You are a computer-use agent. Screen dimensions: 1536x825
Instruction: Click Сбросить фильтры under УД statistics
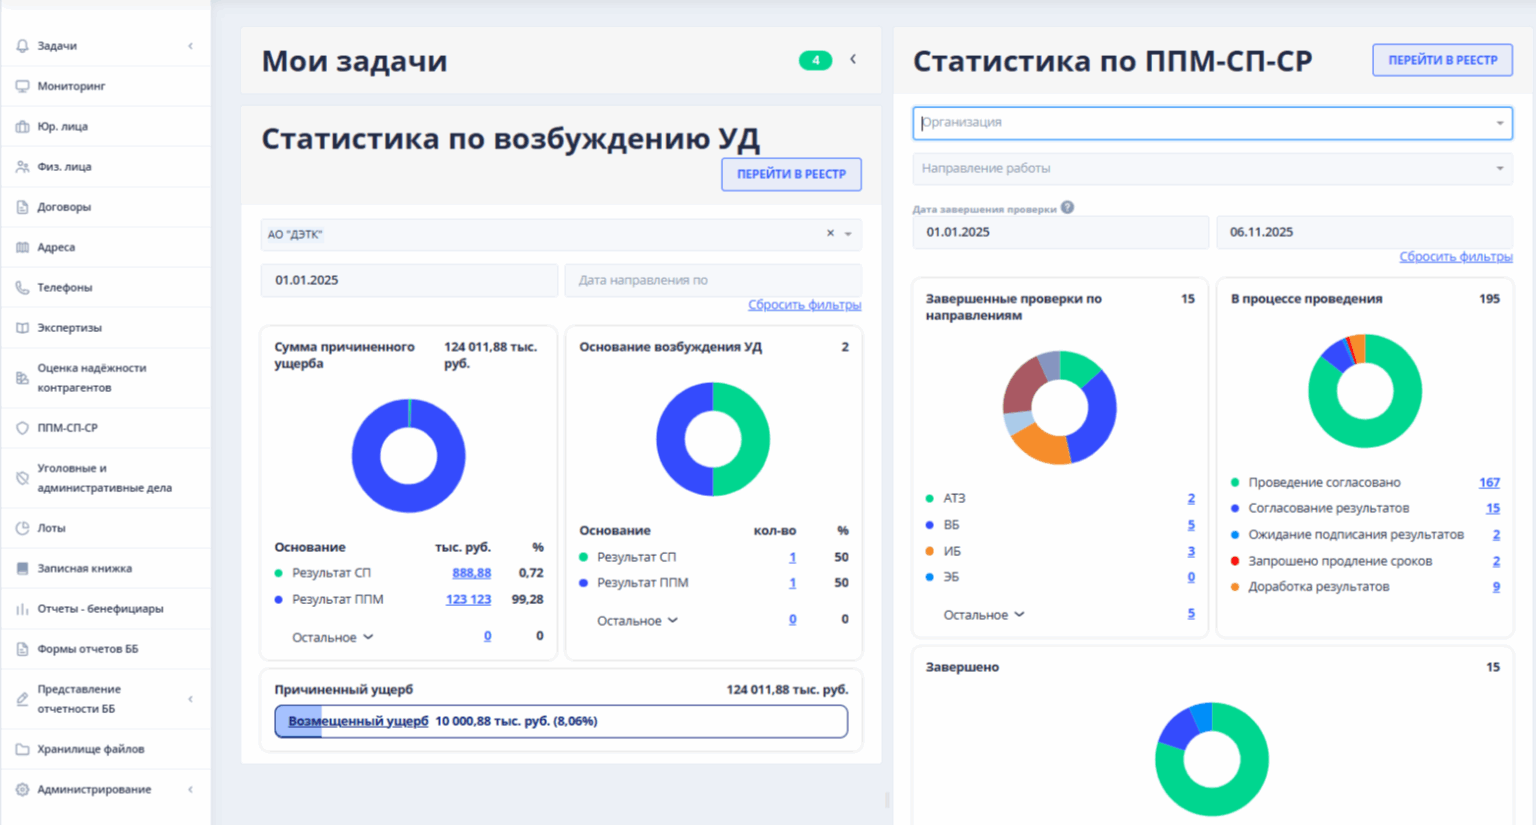[804, 305]
